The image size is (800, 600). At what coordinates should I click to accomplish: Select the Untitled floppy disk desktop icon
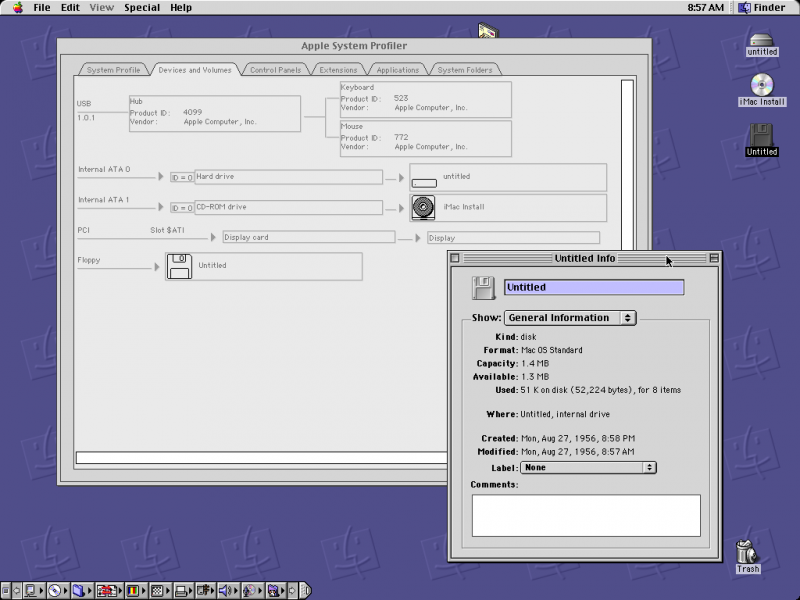click(x=762, y=140)
